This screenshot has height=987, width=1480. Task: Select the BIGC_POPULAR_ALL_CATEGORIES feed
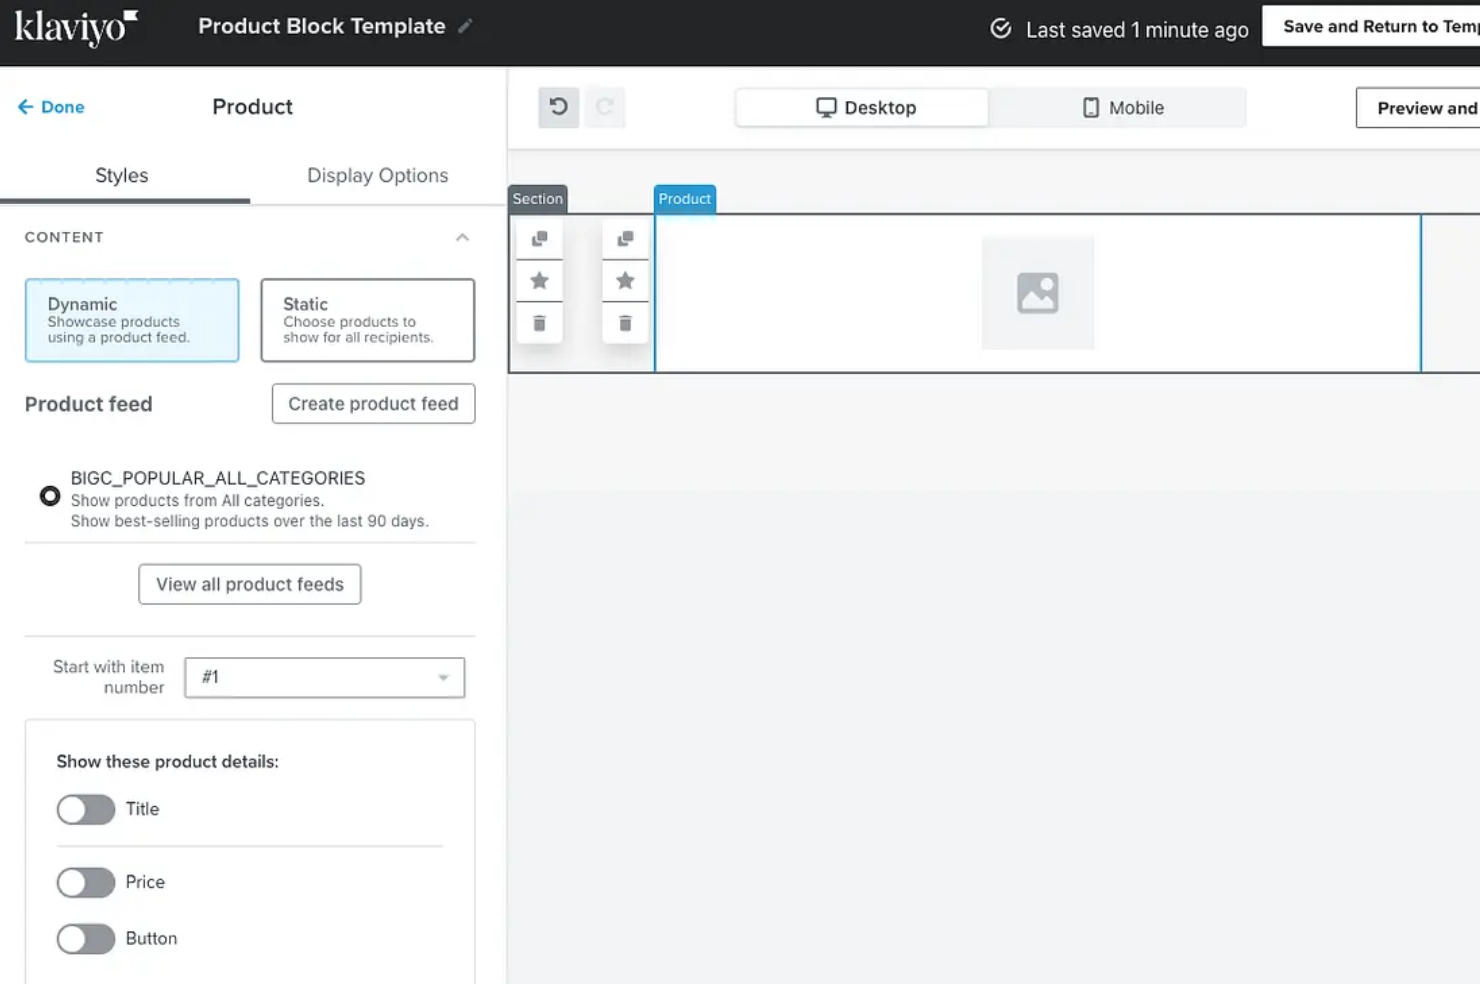[x=50, y=495]
